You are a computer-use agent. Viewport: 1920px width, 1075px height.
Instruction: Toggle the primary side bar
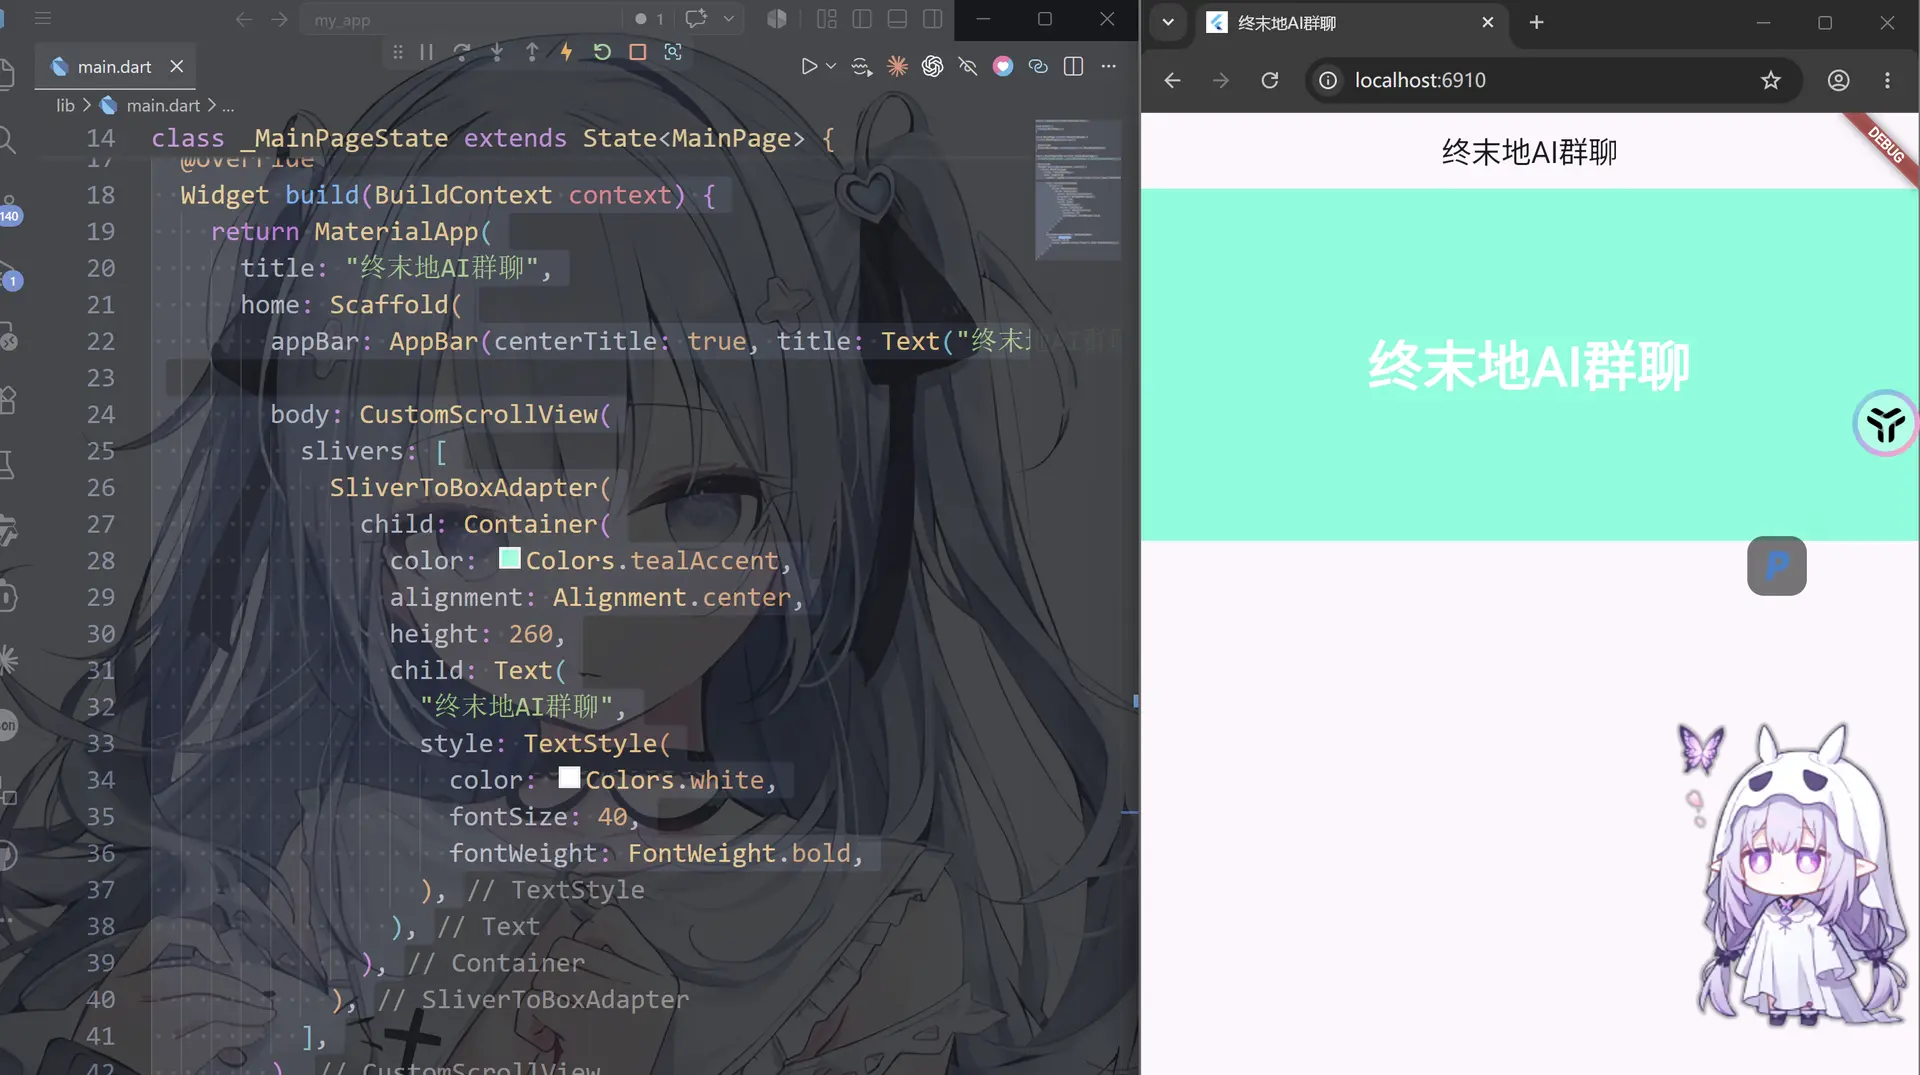pos(862,19)
